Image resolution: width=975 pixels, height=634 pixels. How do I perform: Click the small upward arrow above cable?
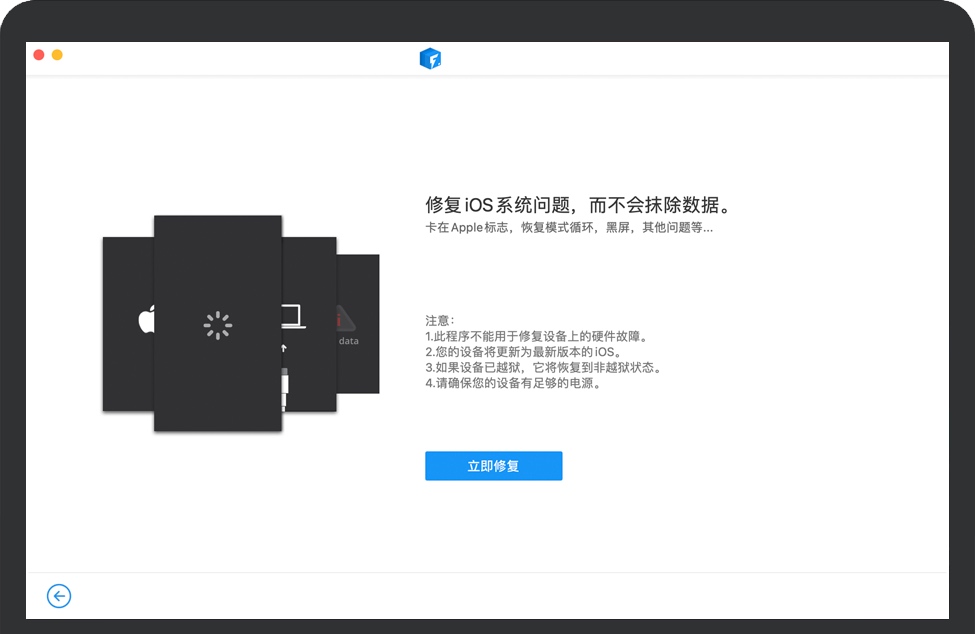tap(284, 348)
